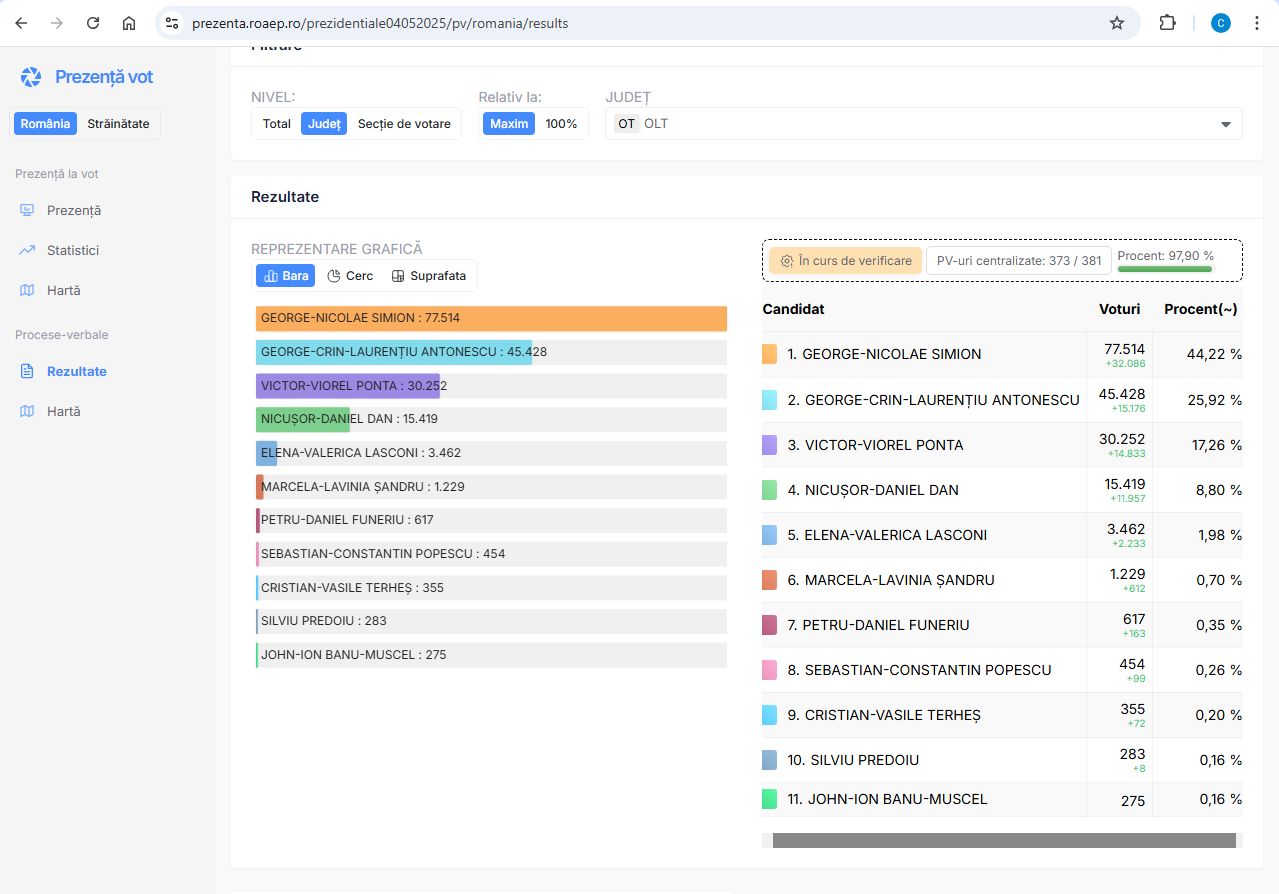Click PV-uri centralizate: 373 / 381 badge
The height and width of the screenshot is (894, 1279).
[1018, 261]
